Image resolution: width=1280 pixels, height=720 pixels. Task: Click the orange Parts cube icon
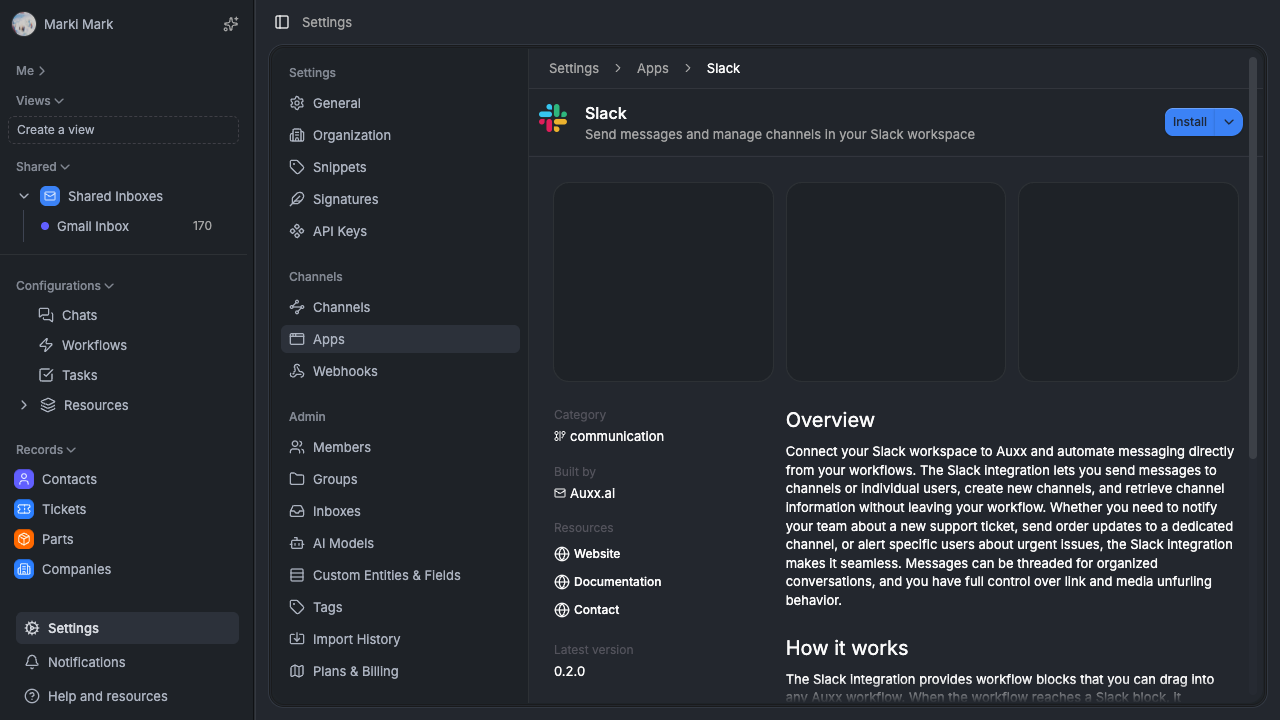coord(24,539)
